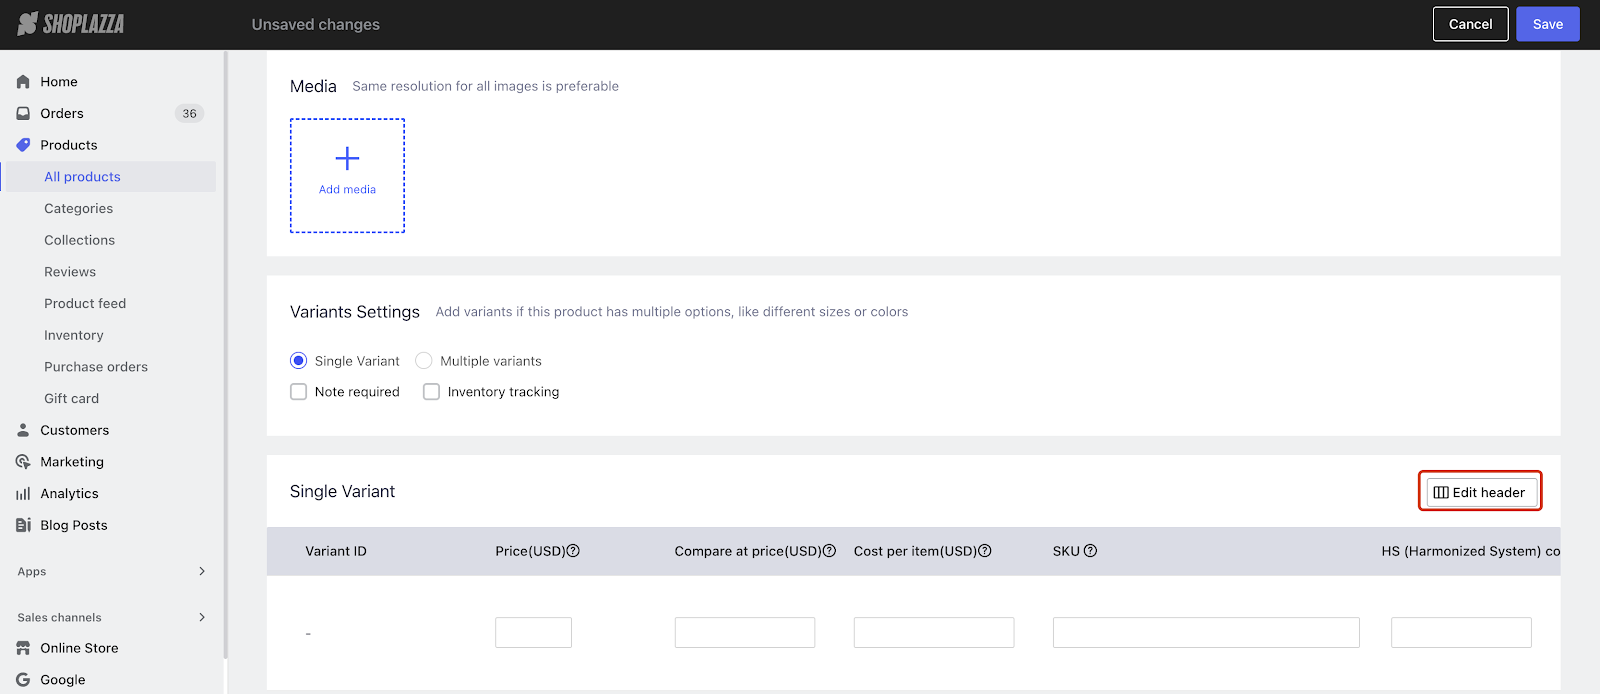
Task: Click the Cancel button
Action: [1470, 24]
